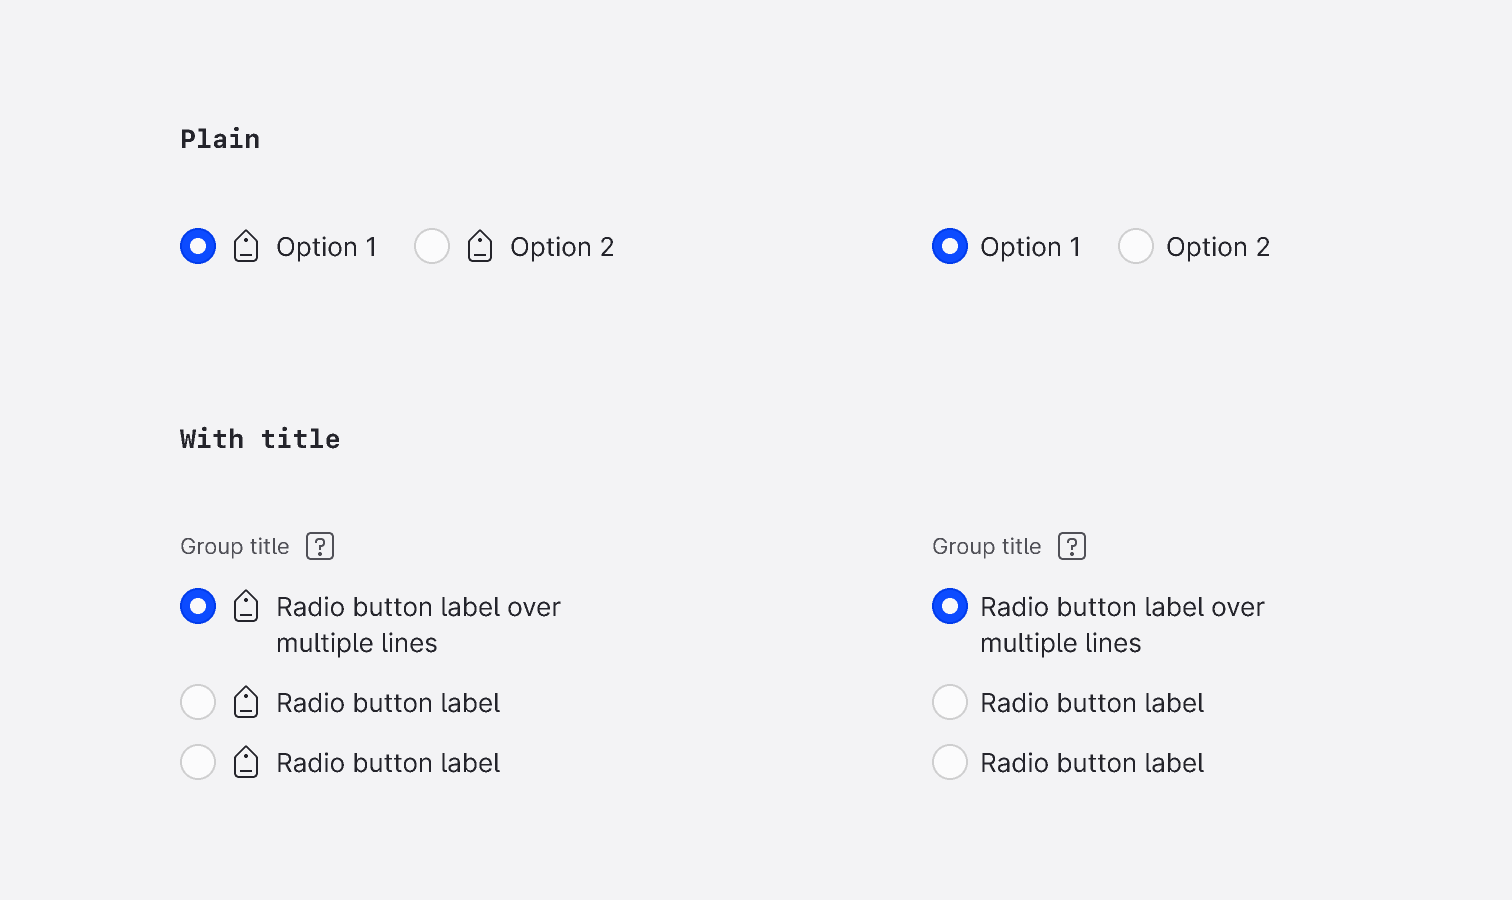Select the second radio option under right Group title
Viewport: 1512px width, 900px height.
tap(950, 702)
